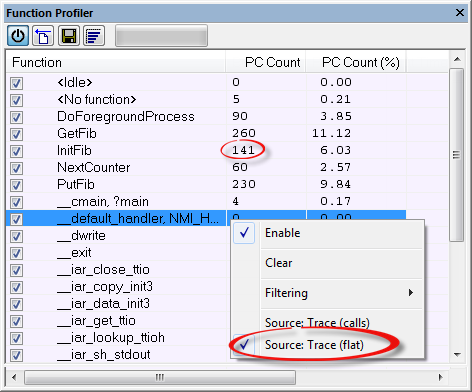The image size is (472, 392).
Task: Click the vertical scrollbar down arrow
Action: (457, 355)
